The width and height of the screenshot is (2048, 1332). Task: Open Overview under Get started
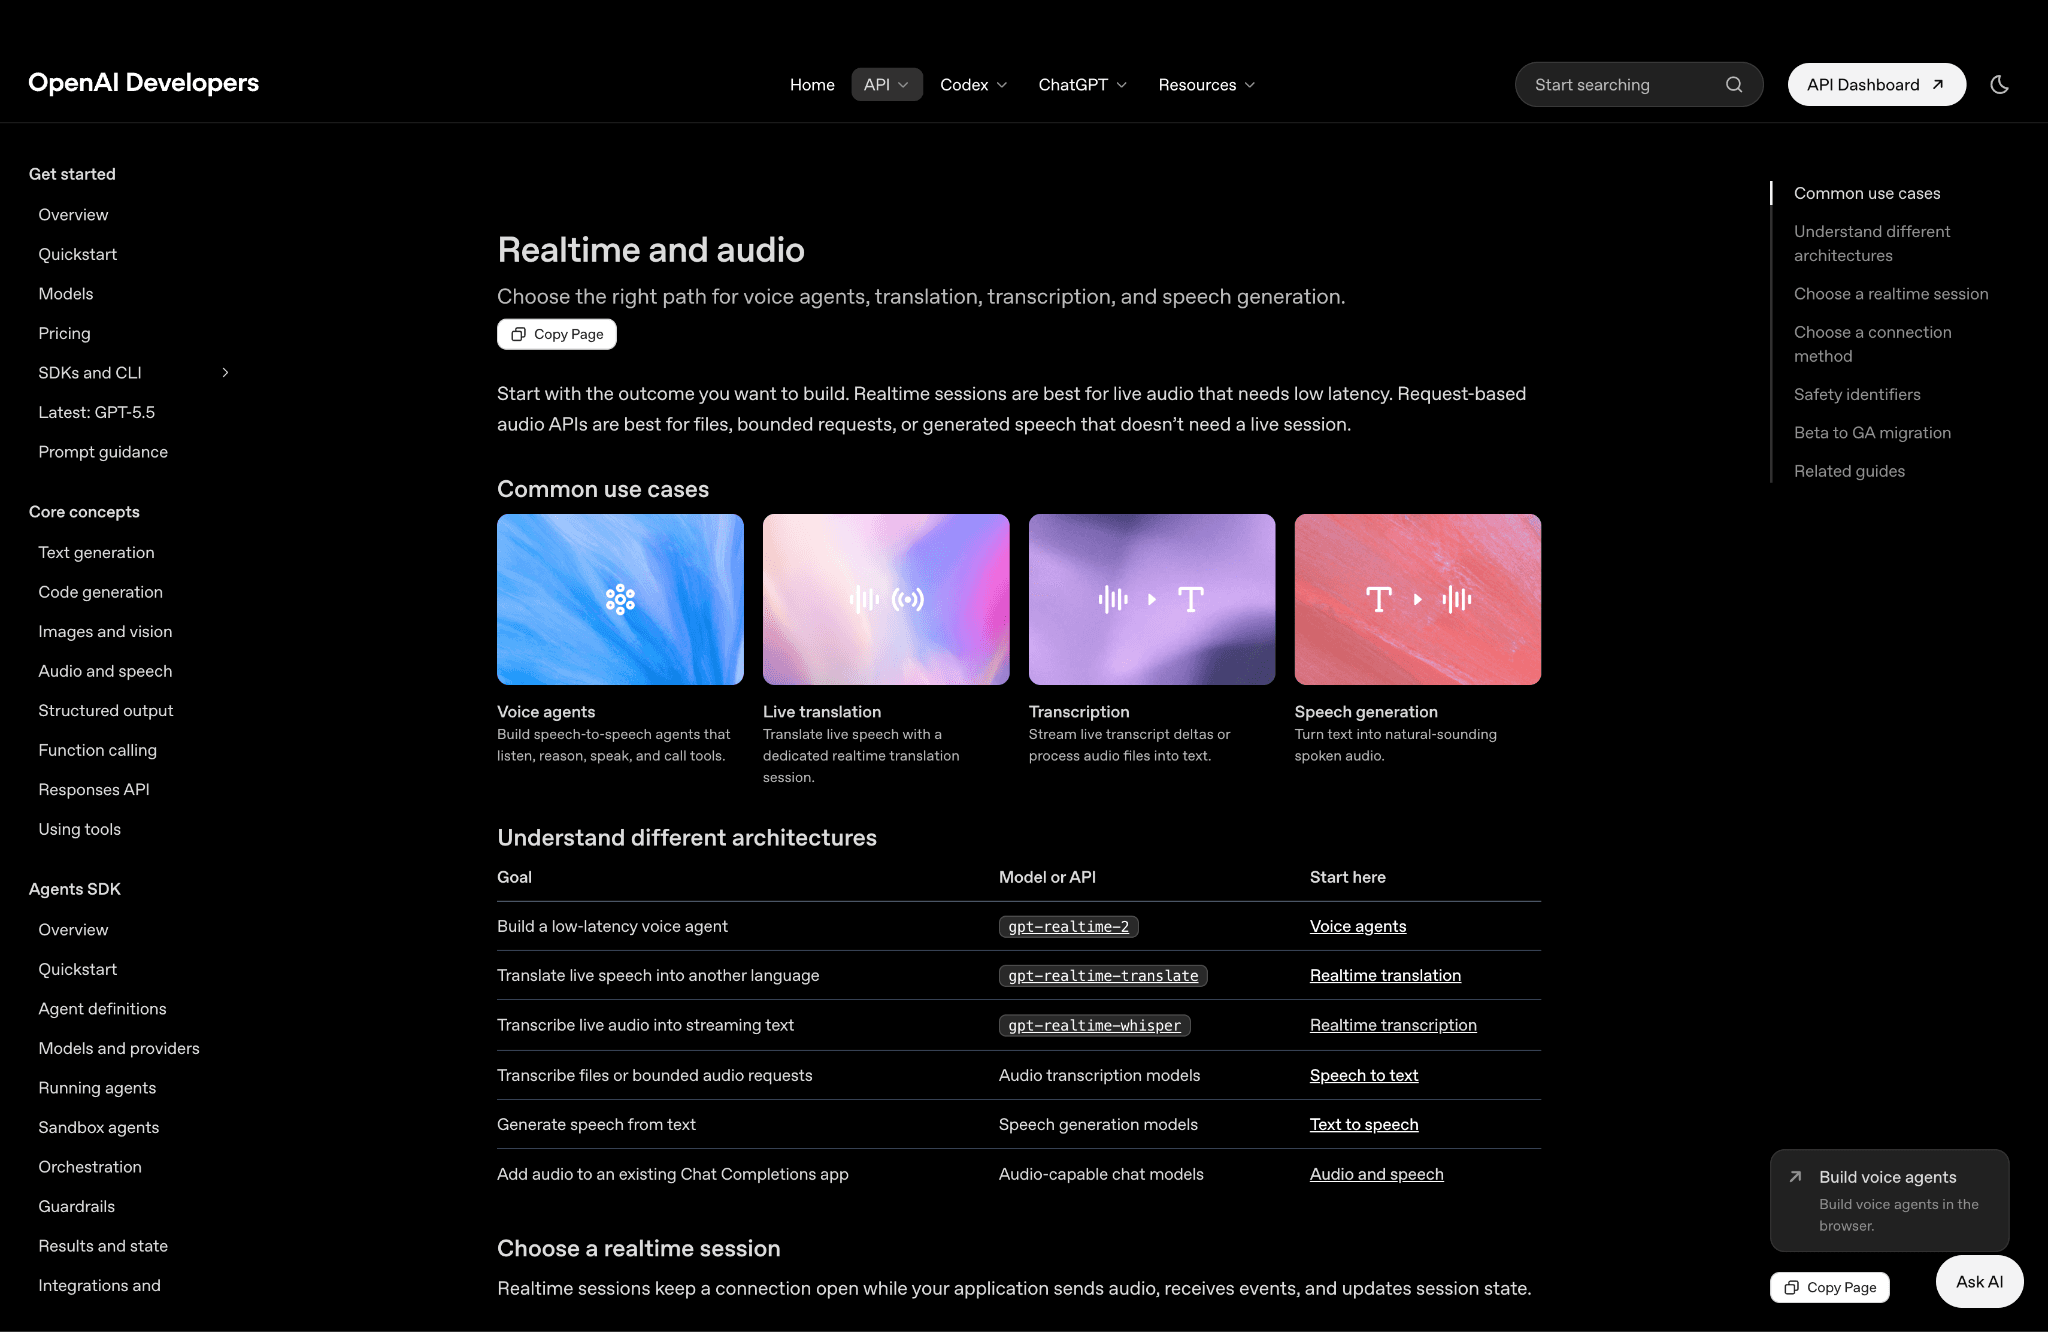(73, 215)
